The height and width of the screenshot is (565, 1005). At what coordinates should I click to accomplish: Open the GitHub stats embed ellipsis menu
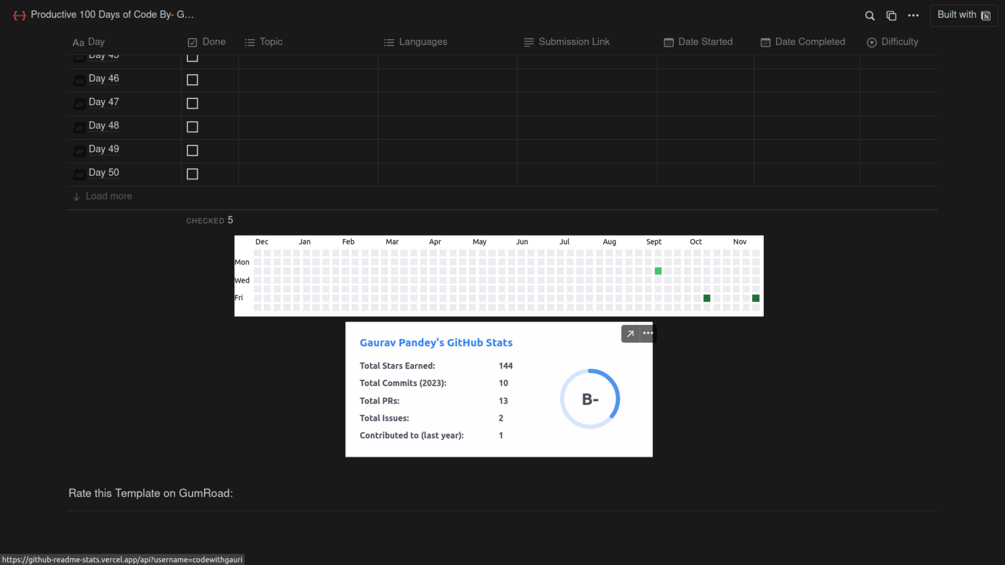647,334
